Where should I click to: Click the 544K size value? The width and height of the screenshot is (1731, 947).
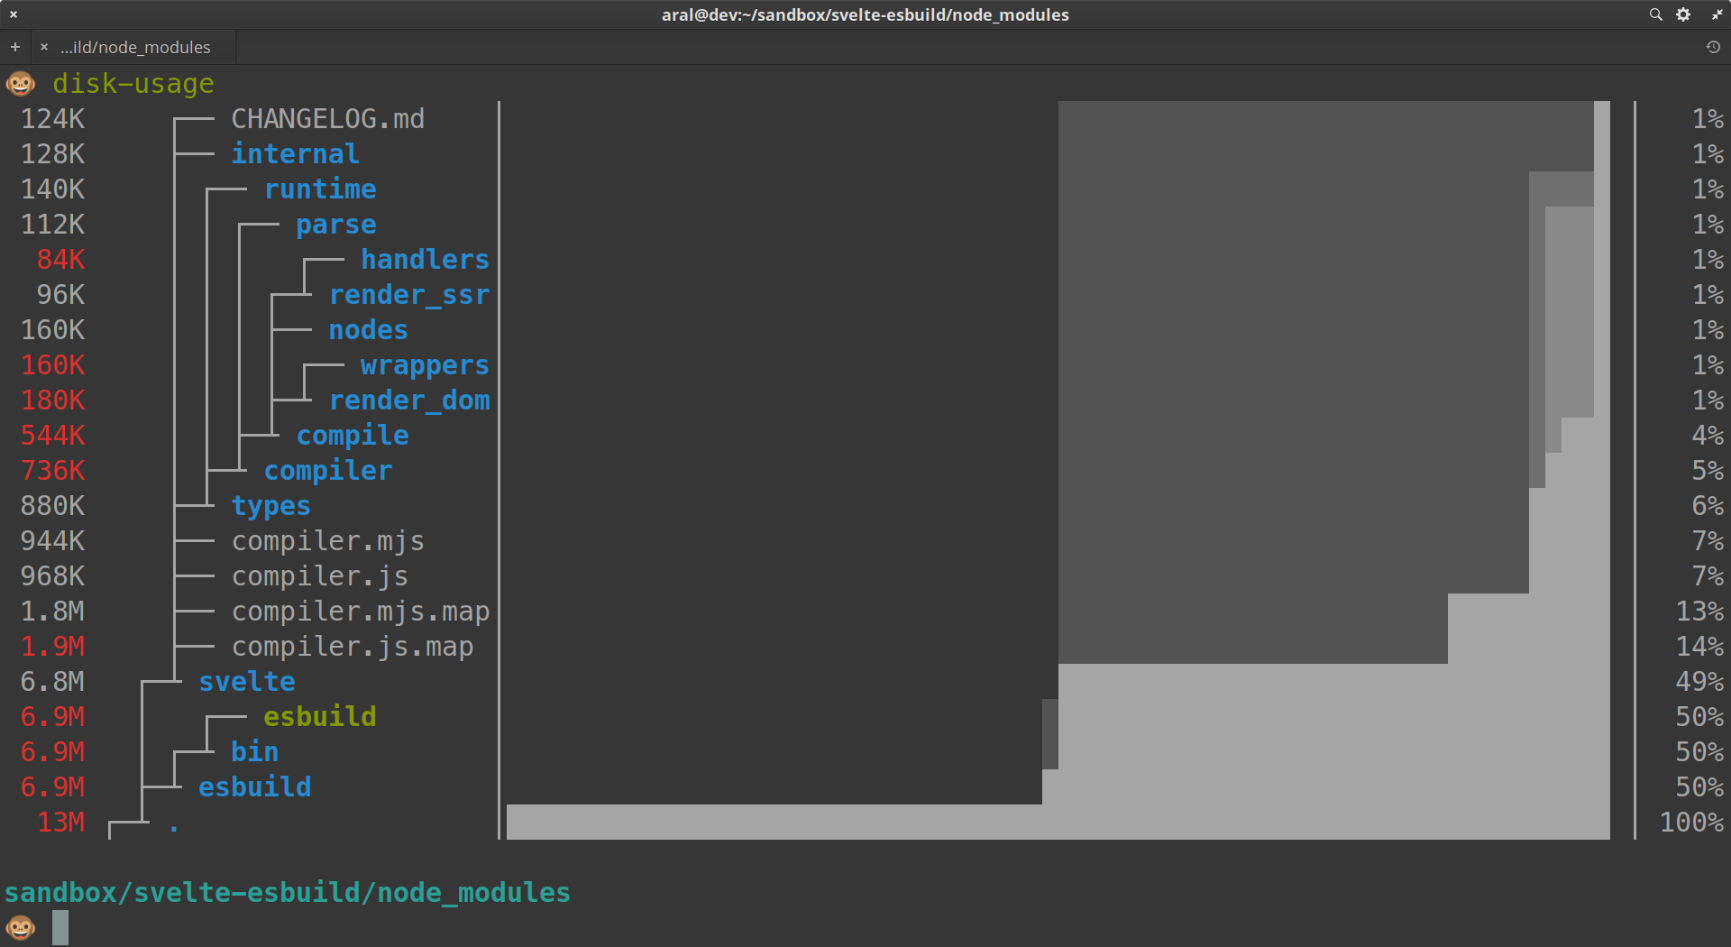(53, 435)
